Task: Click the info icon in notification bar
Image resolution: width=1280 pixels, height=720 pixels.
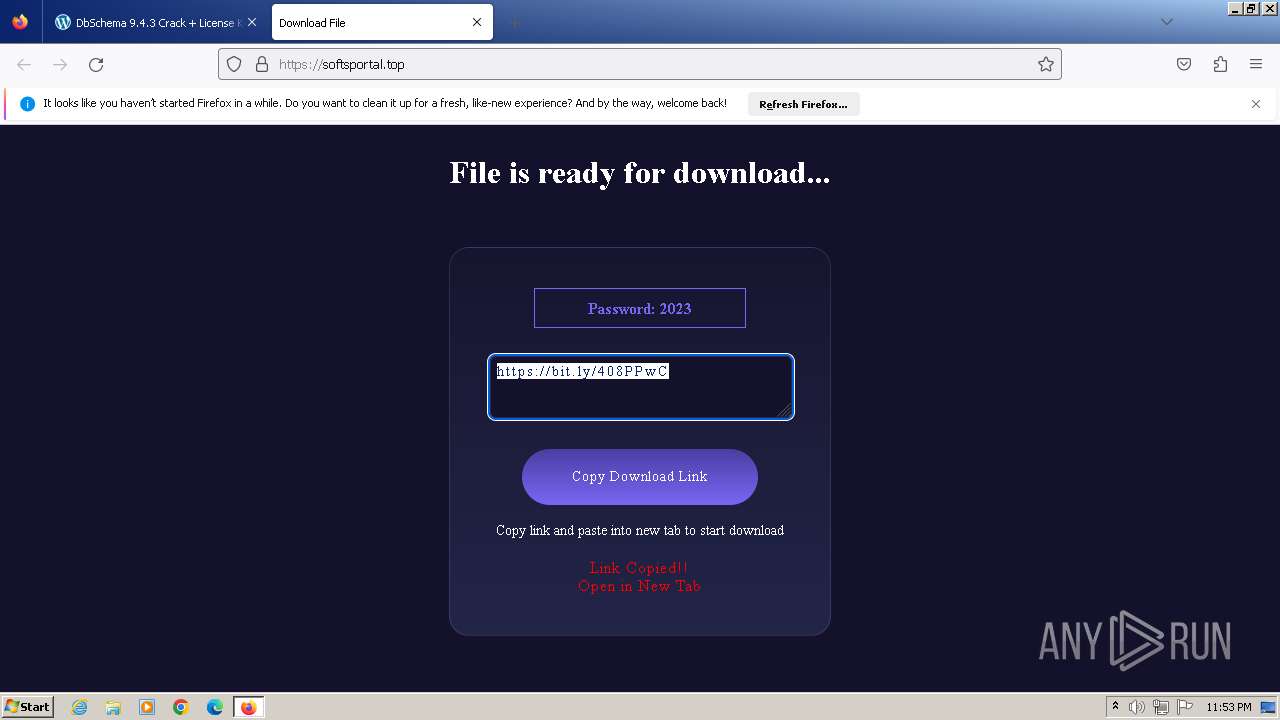Action: [x=27, y=104]
